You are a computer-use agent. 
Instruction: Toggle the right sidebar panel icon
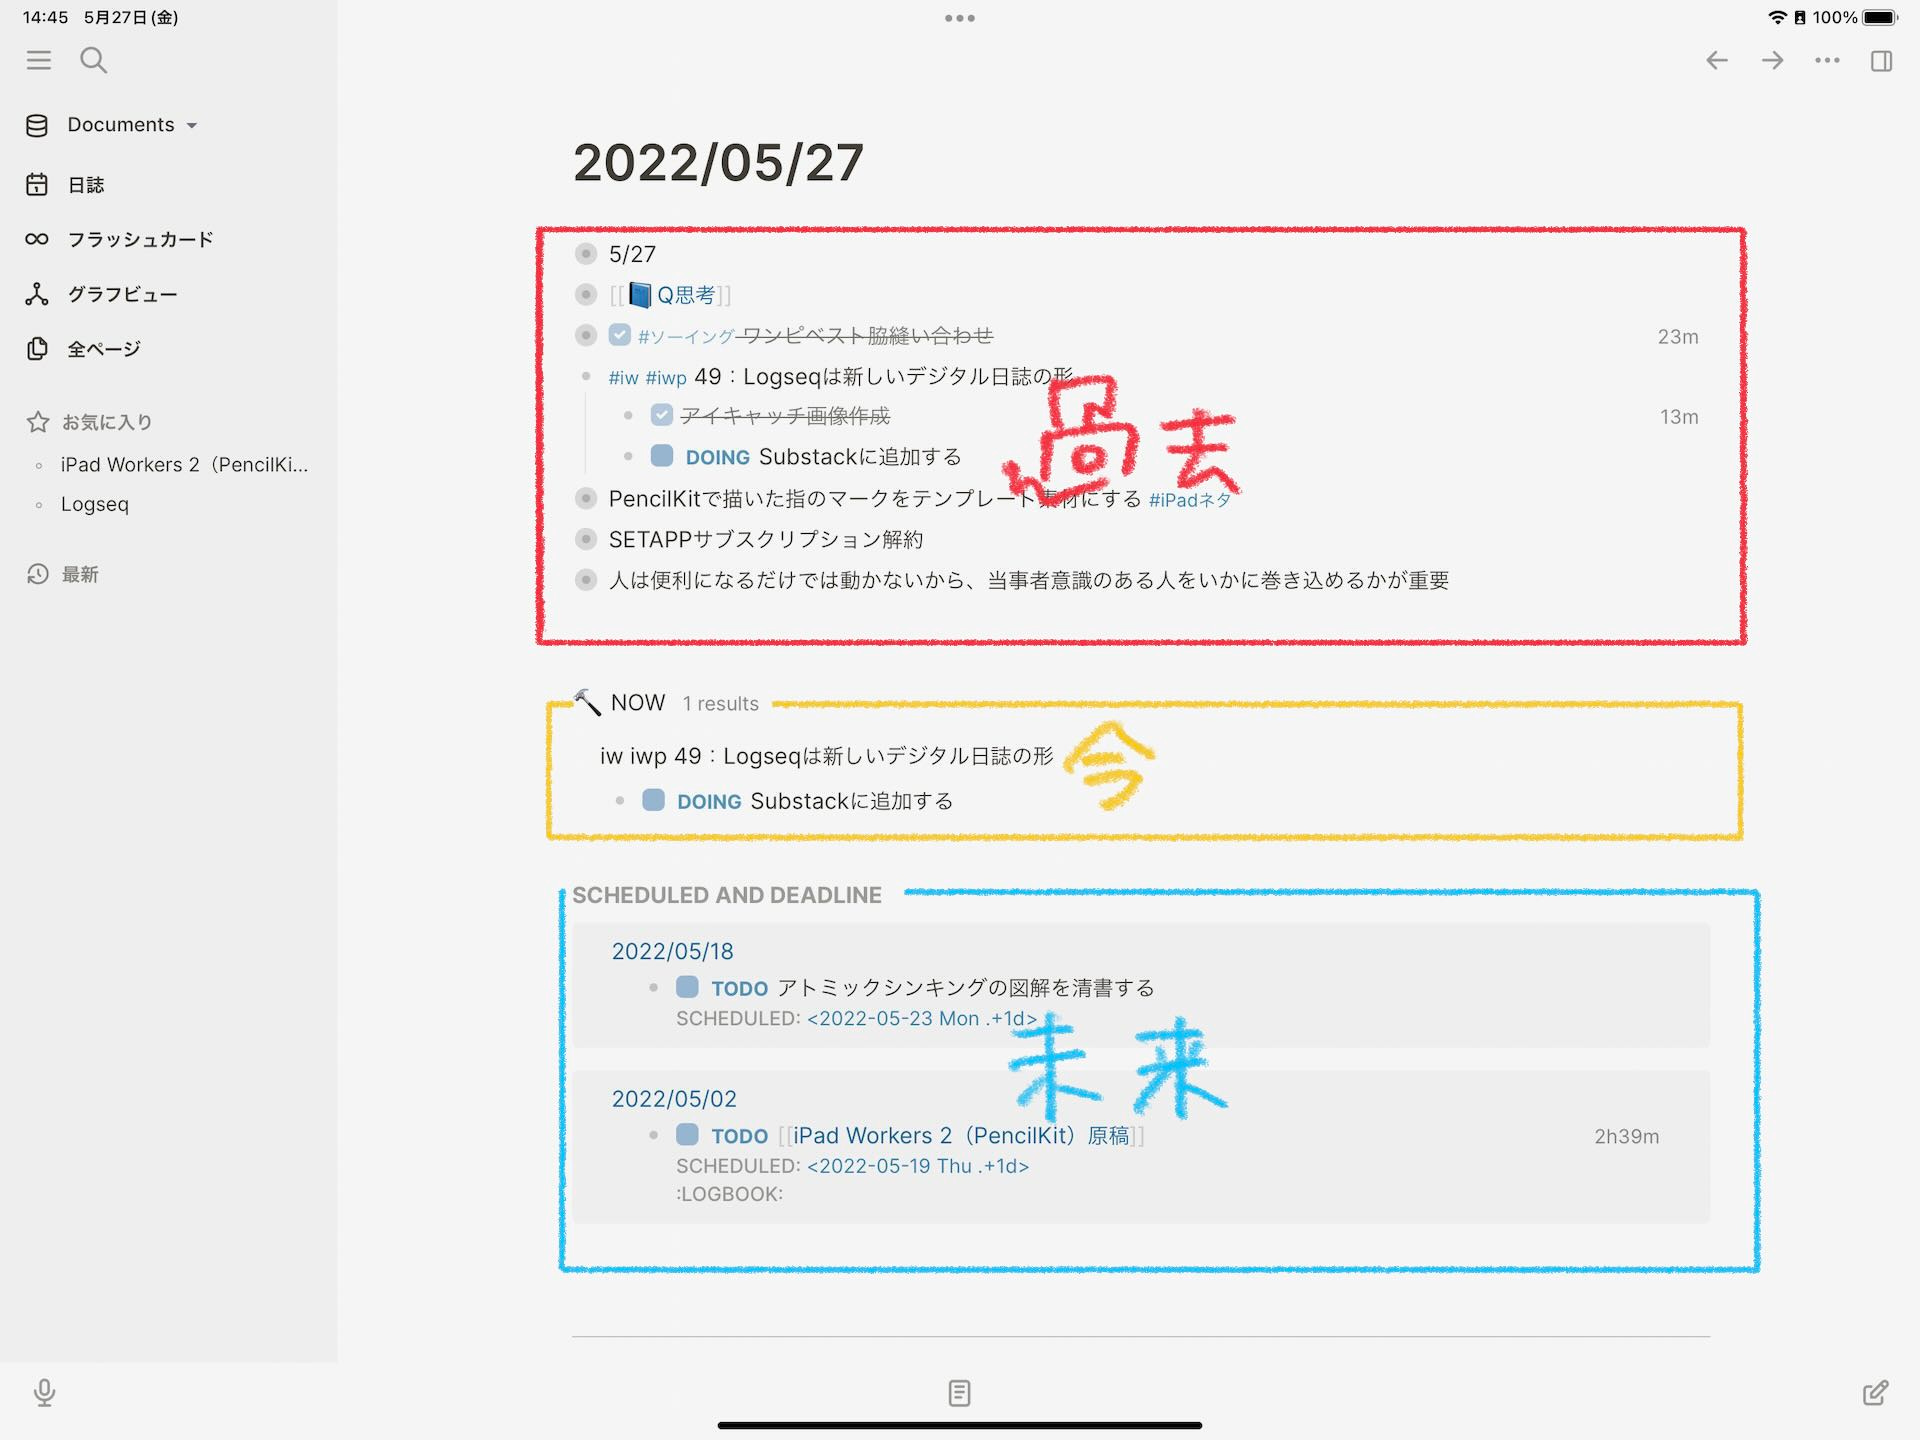[1881, 61]
